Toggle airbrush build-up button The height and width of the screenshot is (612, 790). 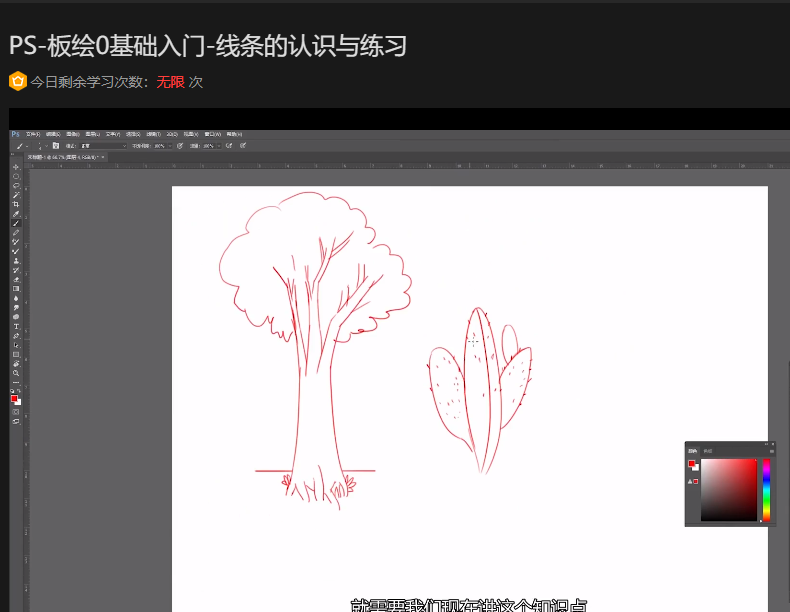pyautogui.click(x=229, y=146)
